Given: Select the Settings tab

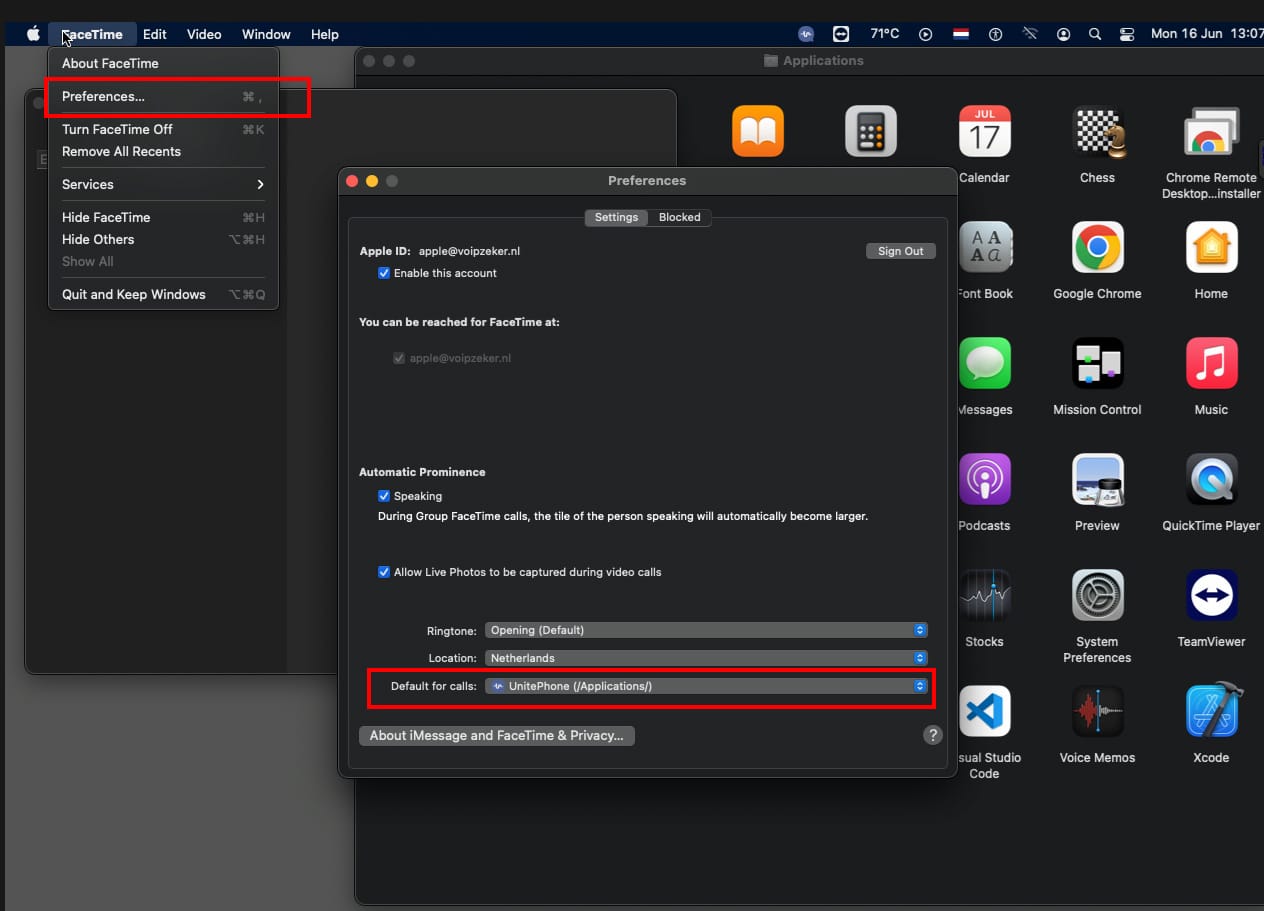Looking at the screenshot, I should tap(616, 217).
